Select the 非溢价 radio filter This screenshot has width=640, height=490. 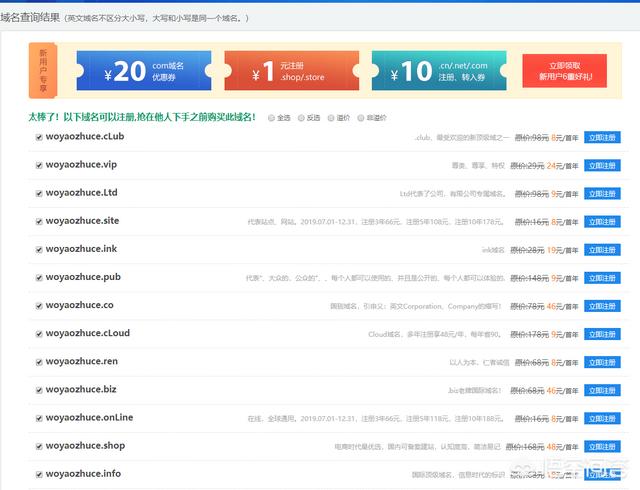click(x=361, y=118)
